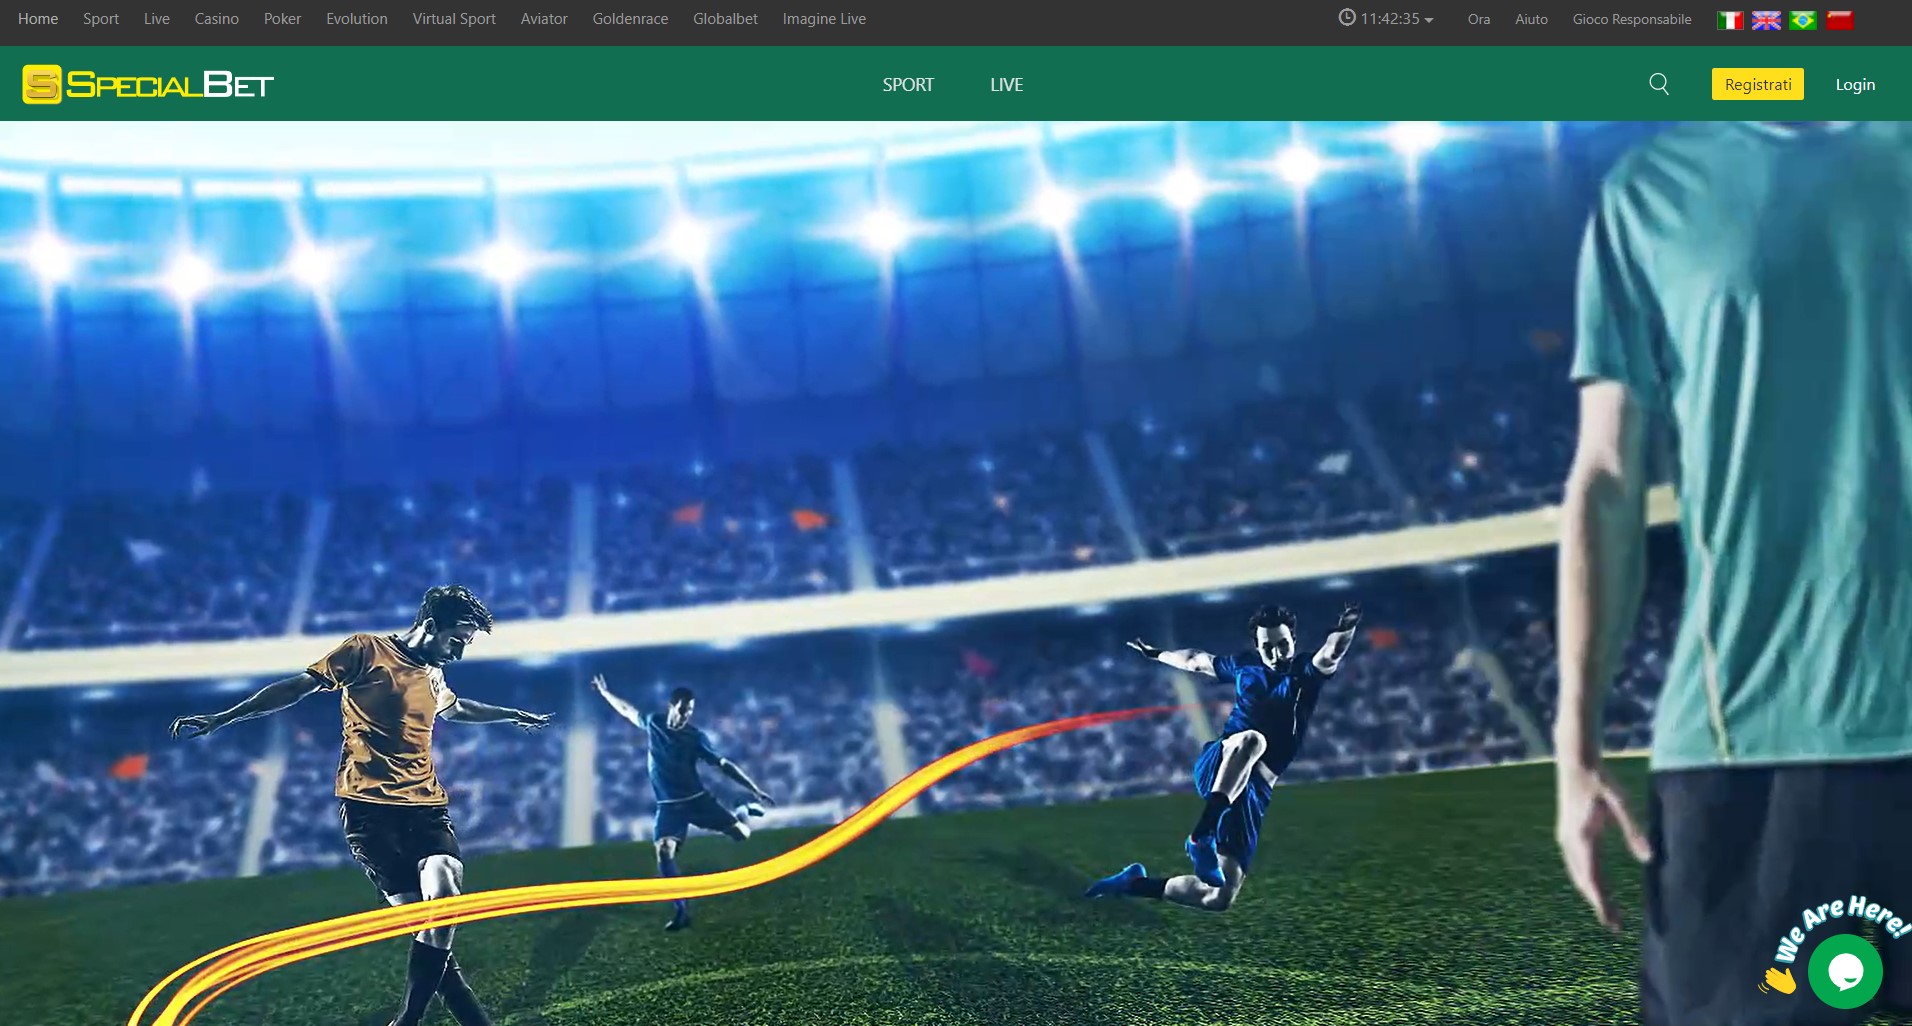Viewport: 1912px width, 1026px height.
Task: Click the Login button
Action: point(1855,84)
